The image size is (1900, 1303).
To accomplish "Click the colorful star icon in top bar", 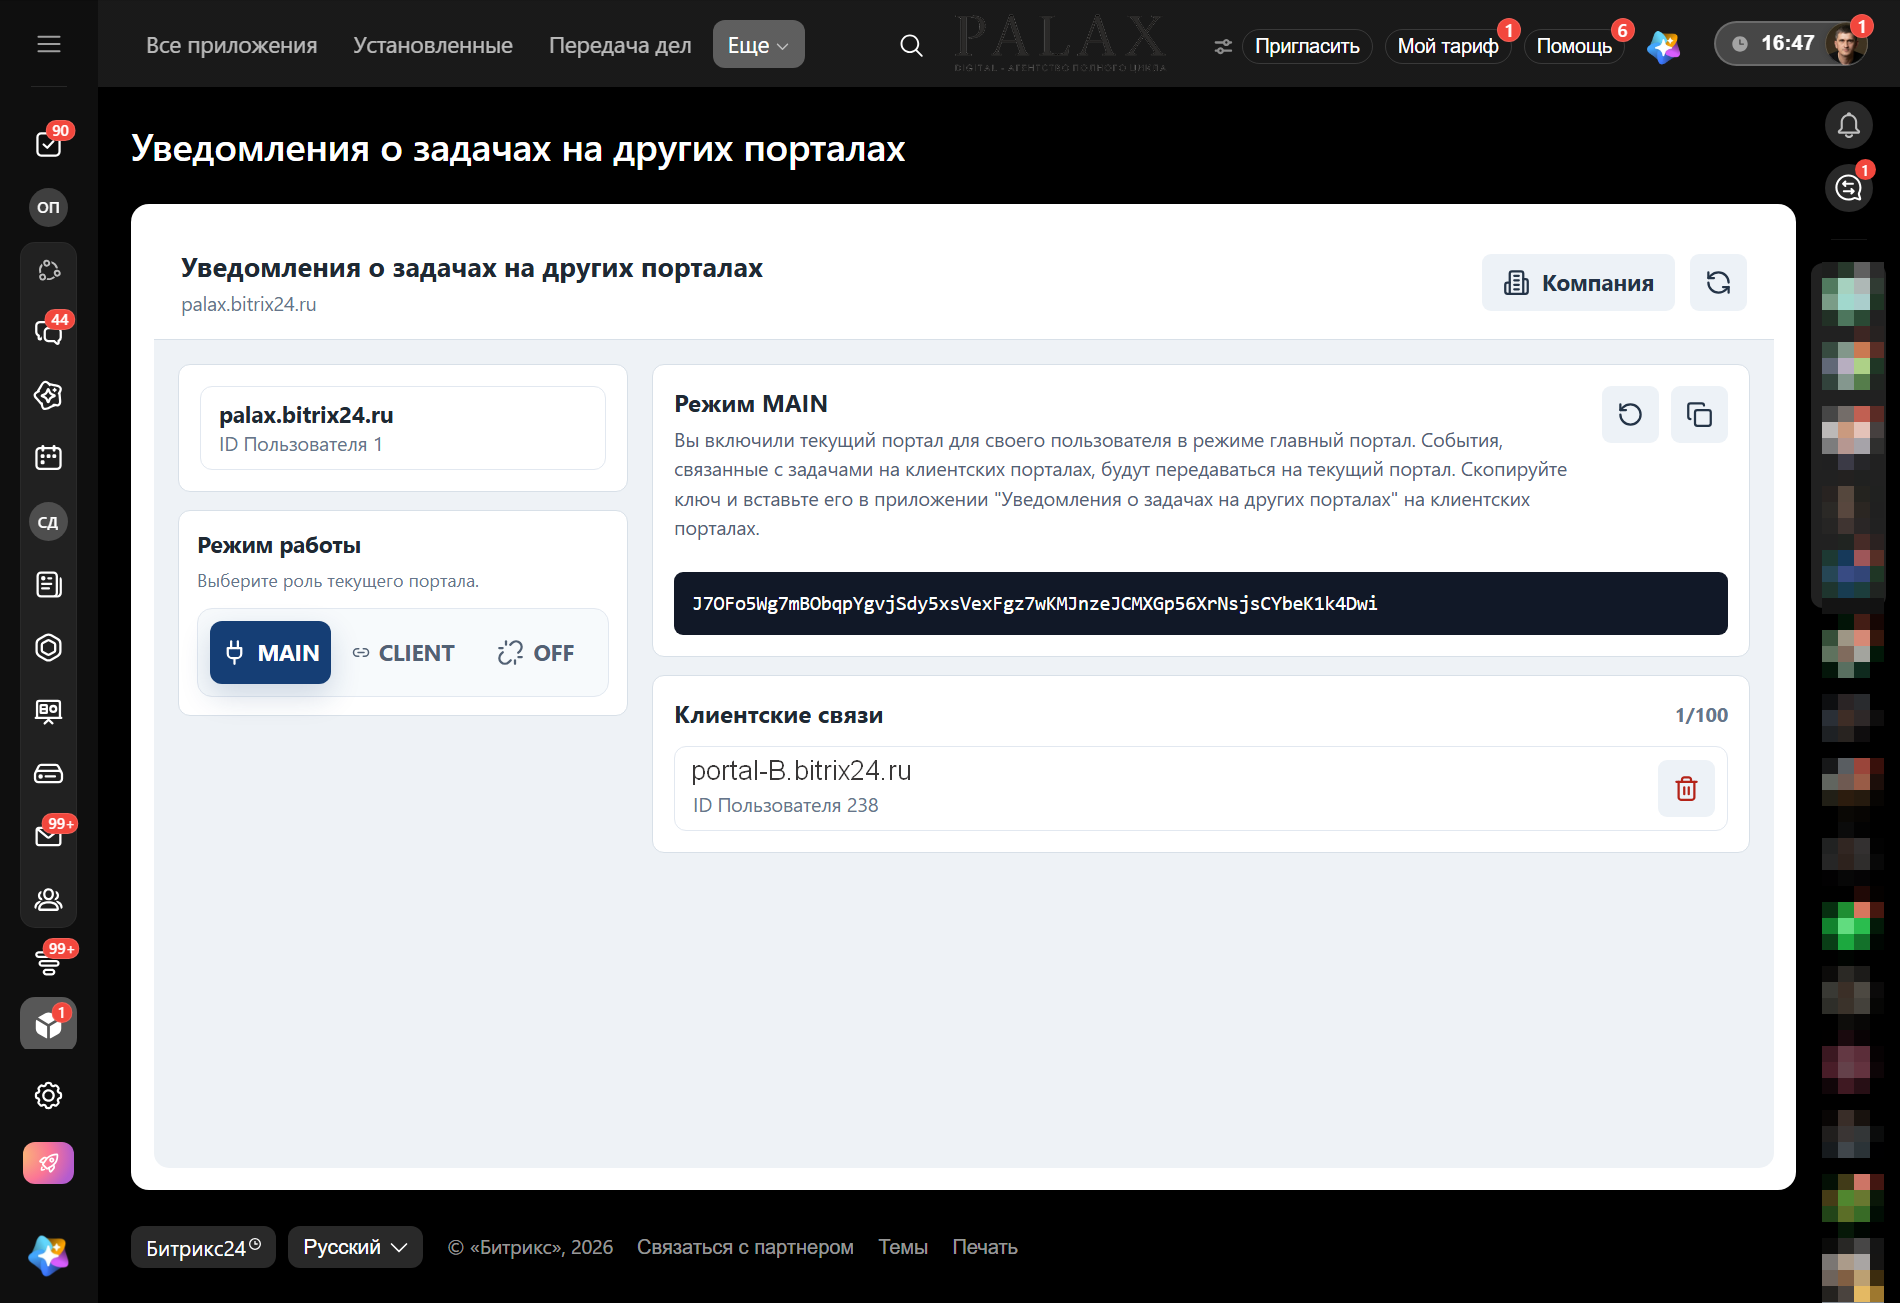I will pyautogui.click(x=1663, y=46).
